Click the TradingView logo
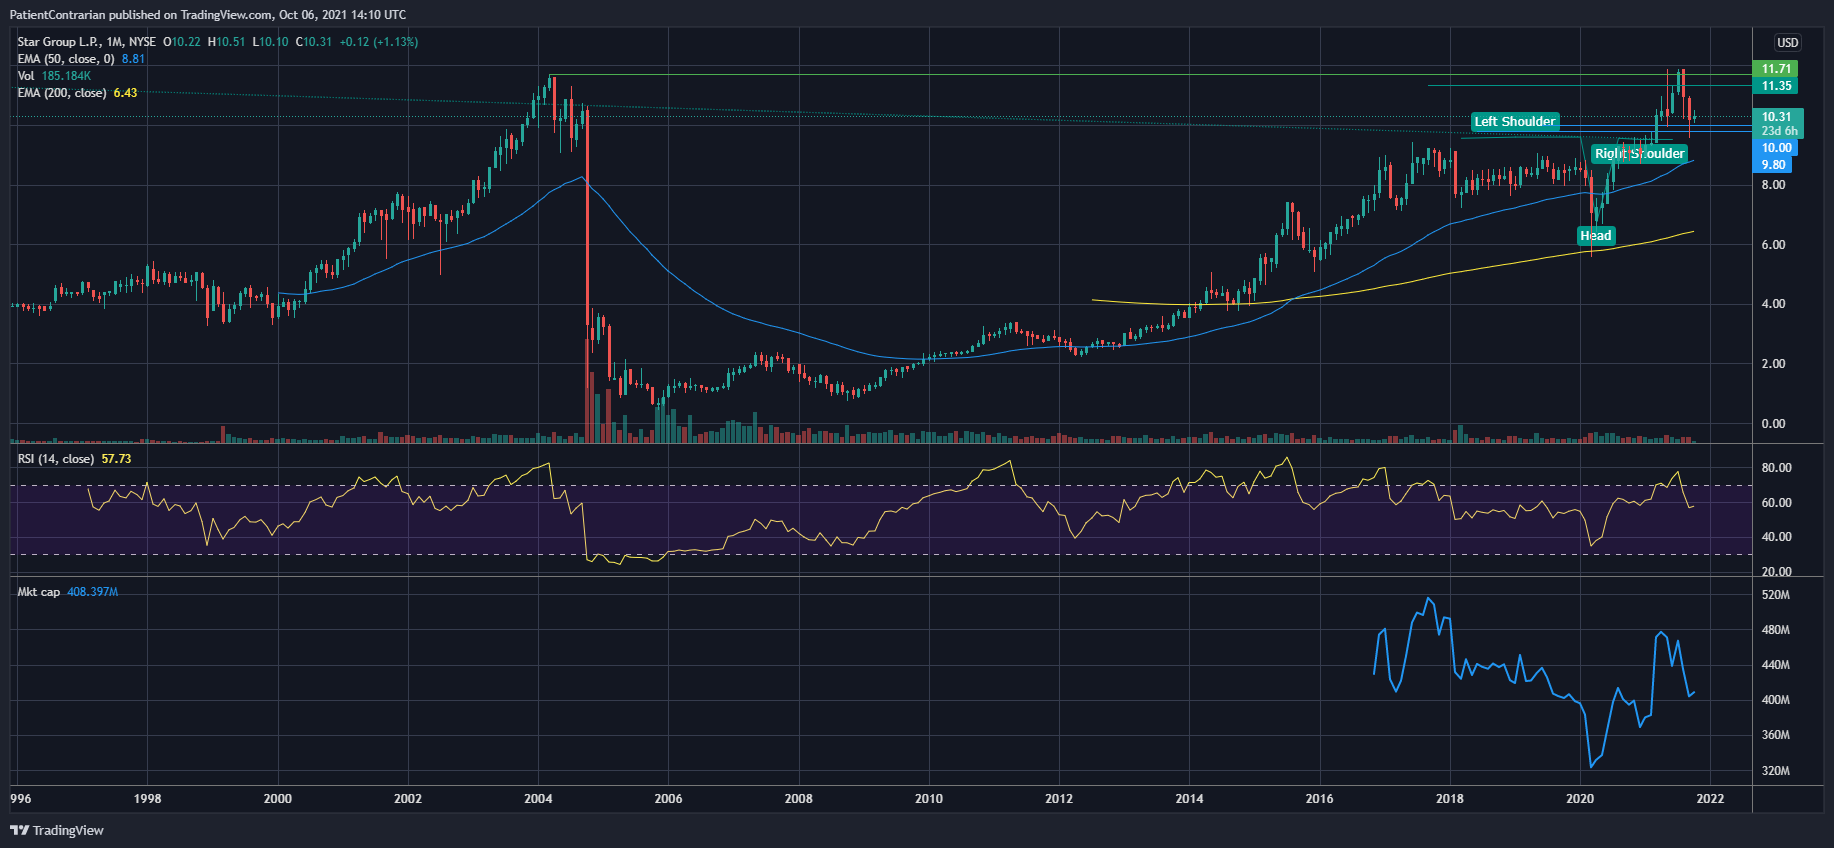 click(57, 830)
